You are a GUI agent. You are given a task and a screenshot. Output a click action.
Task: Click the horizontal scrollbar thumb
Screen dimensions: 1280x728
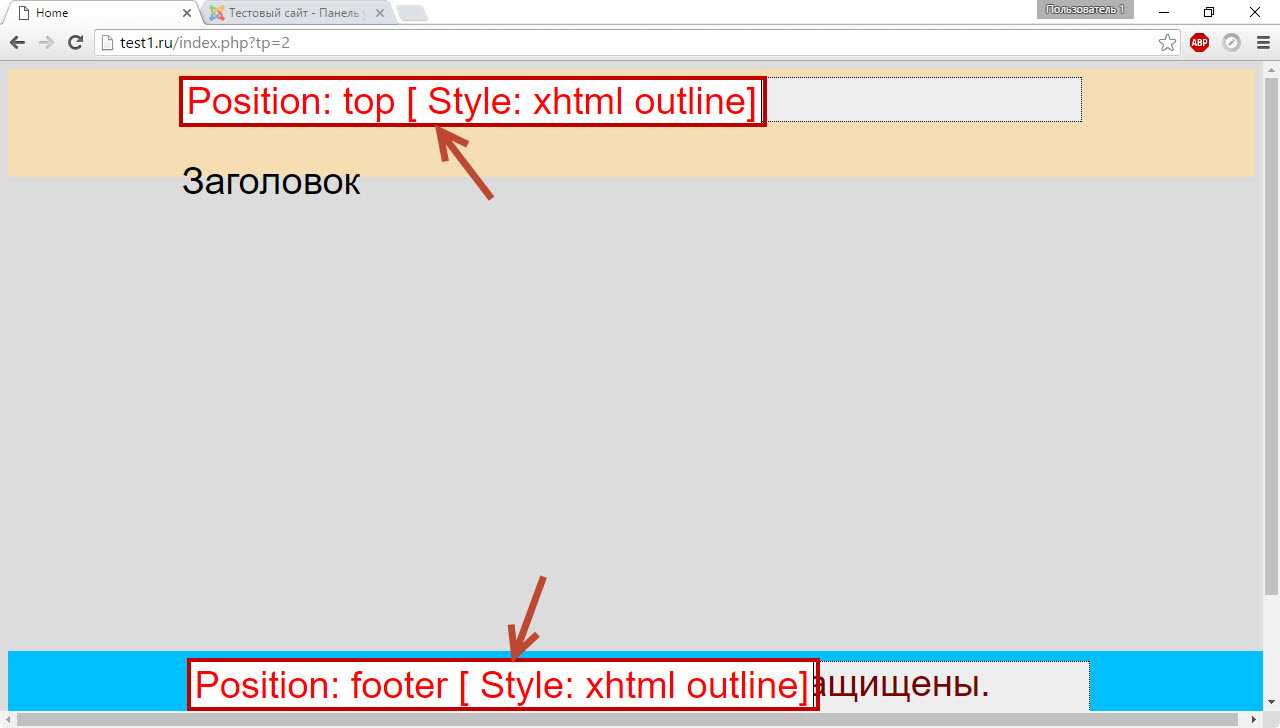click(630, 720)
